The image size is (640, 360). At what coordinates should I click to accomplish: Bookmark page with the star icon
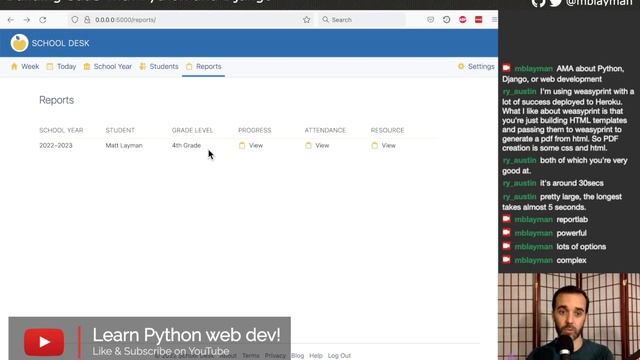pyautogui.click(x=307, y=20)
